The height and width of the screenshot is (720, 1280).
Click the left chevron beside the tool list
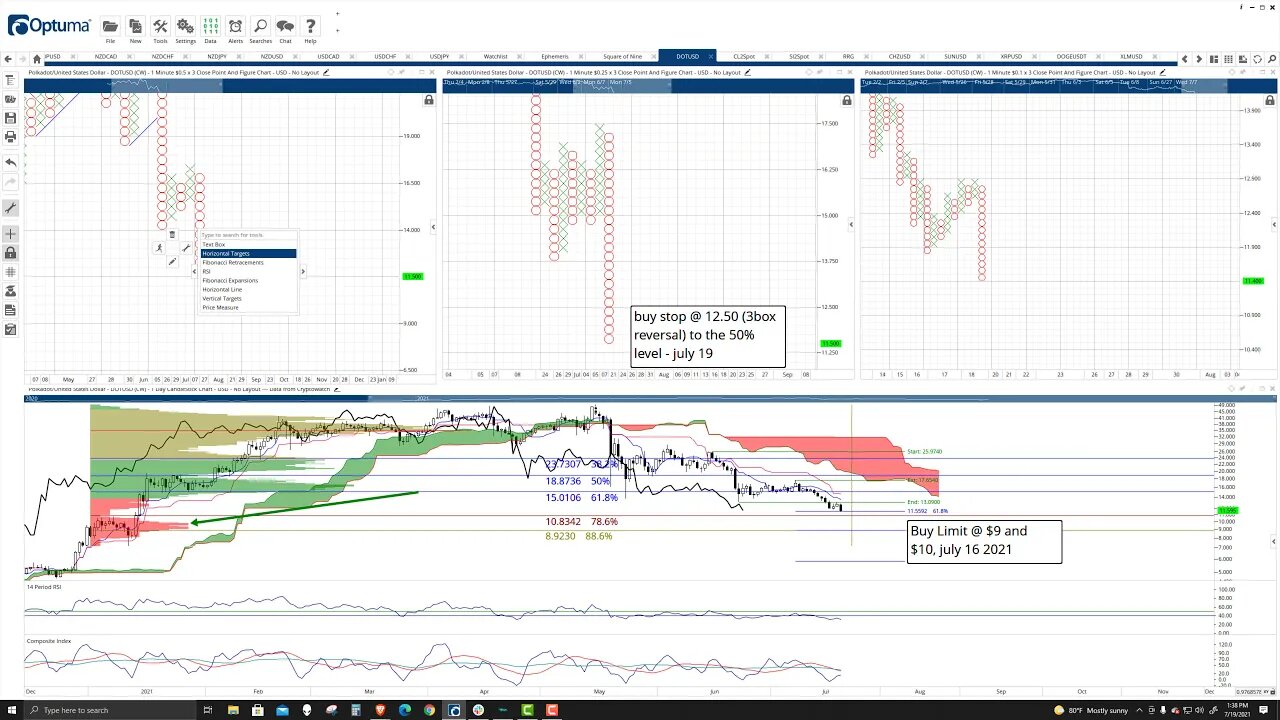pyautogui.click(x=195, y=272)
